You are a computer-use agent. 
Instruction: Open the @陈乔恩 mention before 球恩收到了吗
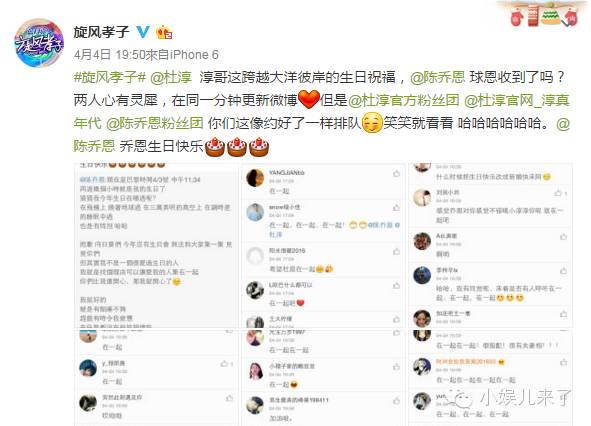click(438, 77)
